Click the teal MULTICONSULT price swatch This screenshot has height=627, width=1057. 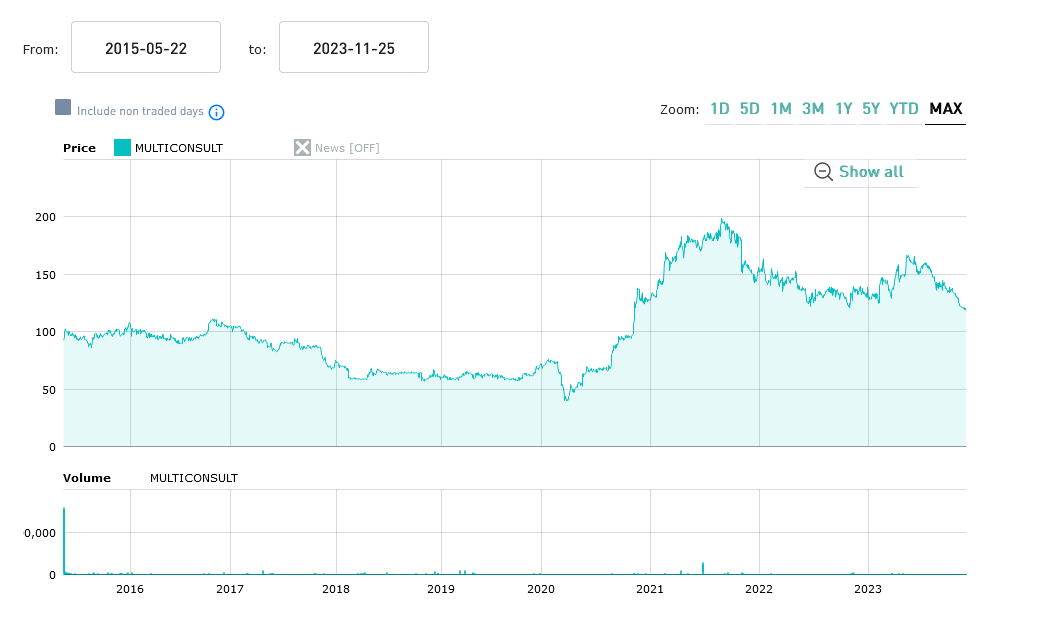[x=122, y=148]
